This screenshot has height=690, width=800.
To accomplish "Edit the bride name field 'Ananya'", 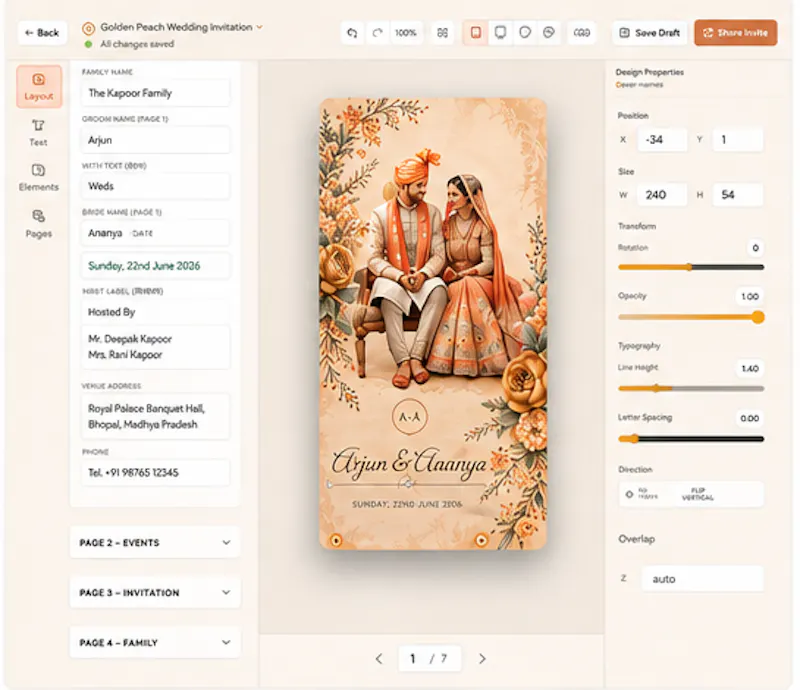I will click(155, 233).
